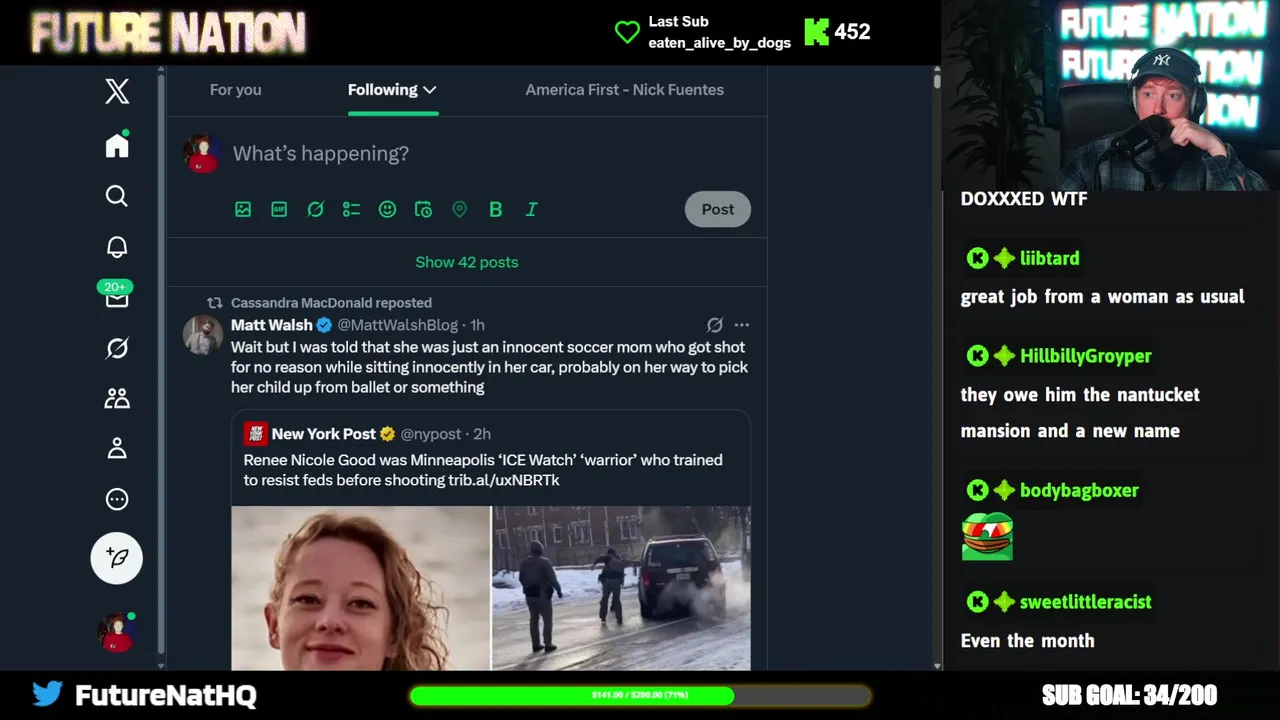Click Show 42 posts link
1280x720 pixels.
tap(466, 262)
